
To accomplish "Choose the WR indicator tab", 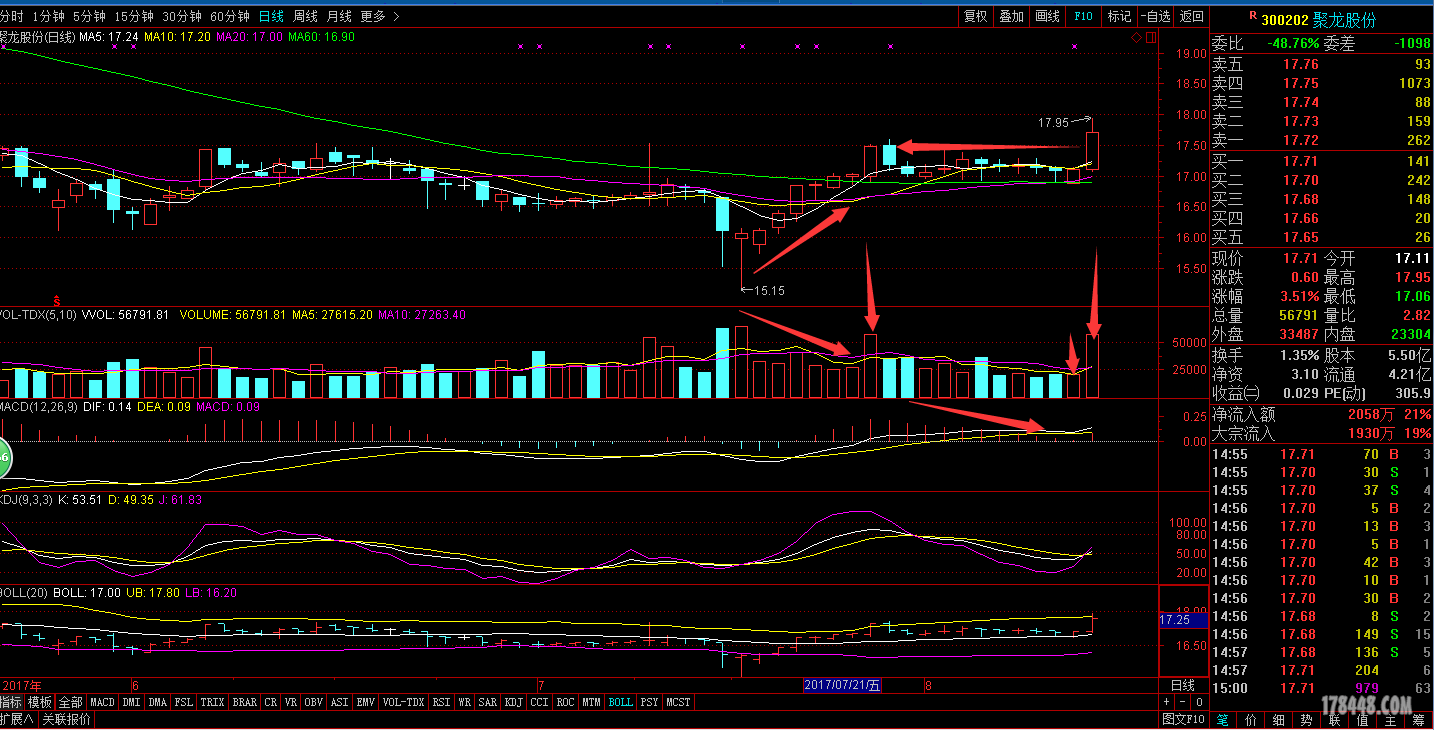I will click(464, 702).
